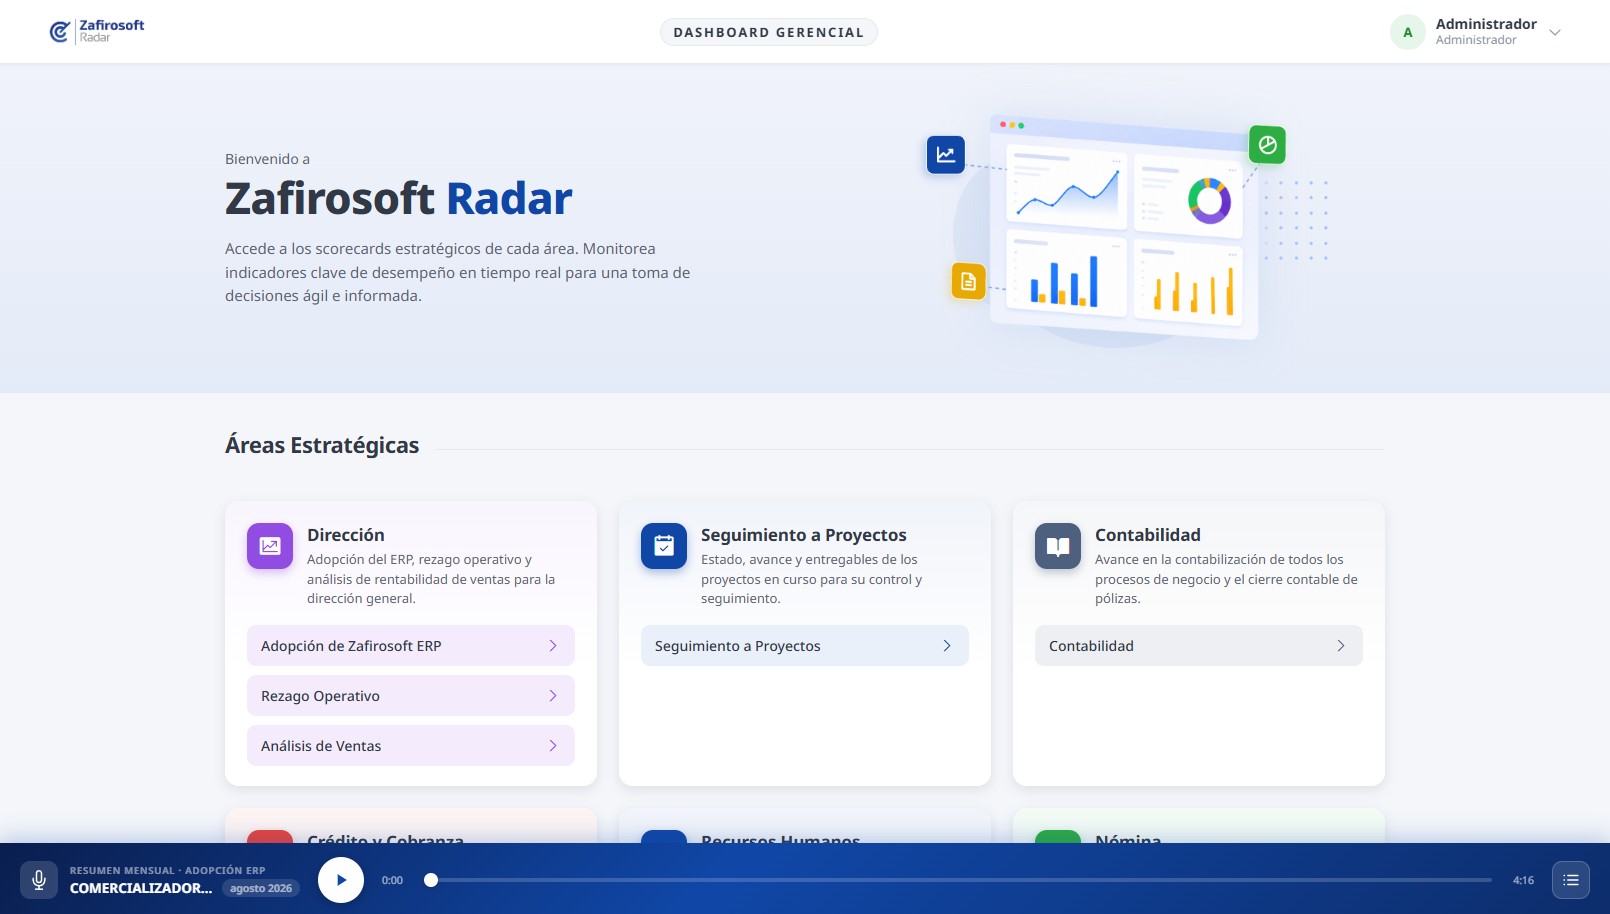Open the Contabilidad scorecard row
Viewport: 1610px width, 914px height.
pyautogui.click(x=1199, y=646)
